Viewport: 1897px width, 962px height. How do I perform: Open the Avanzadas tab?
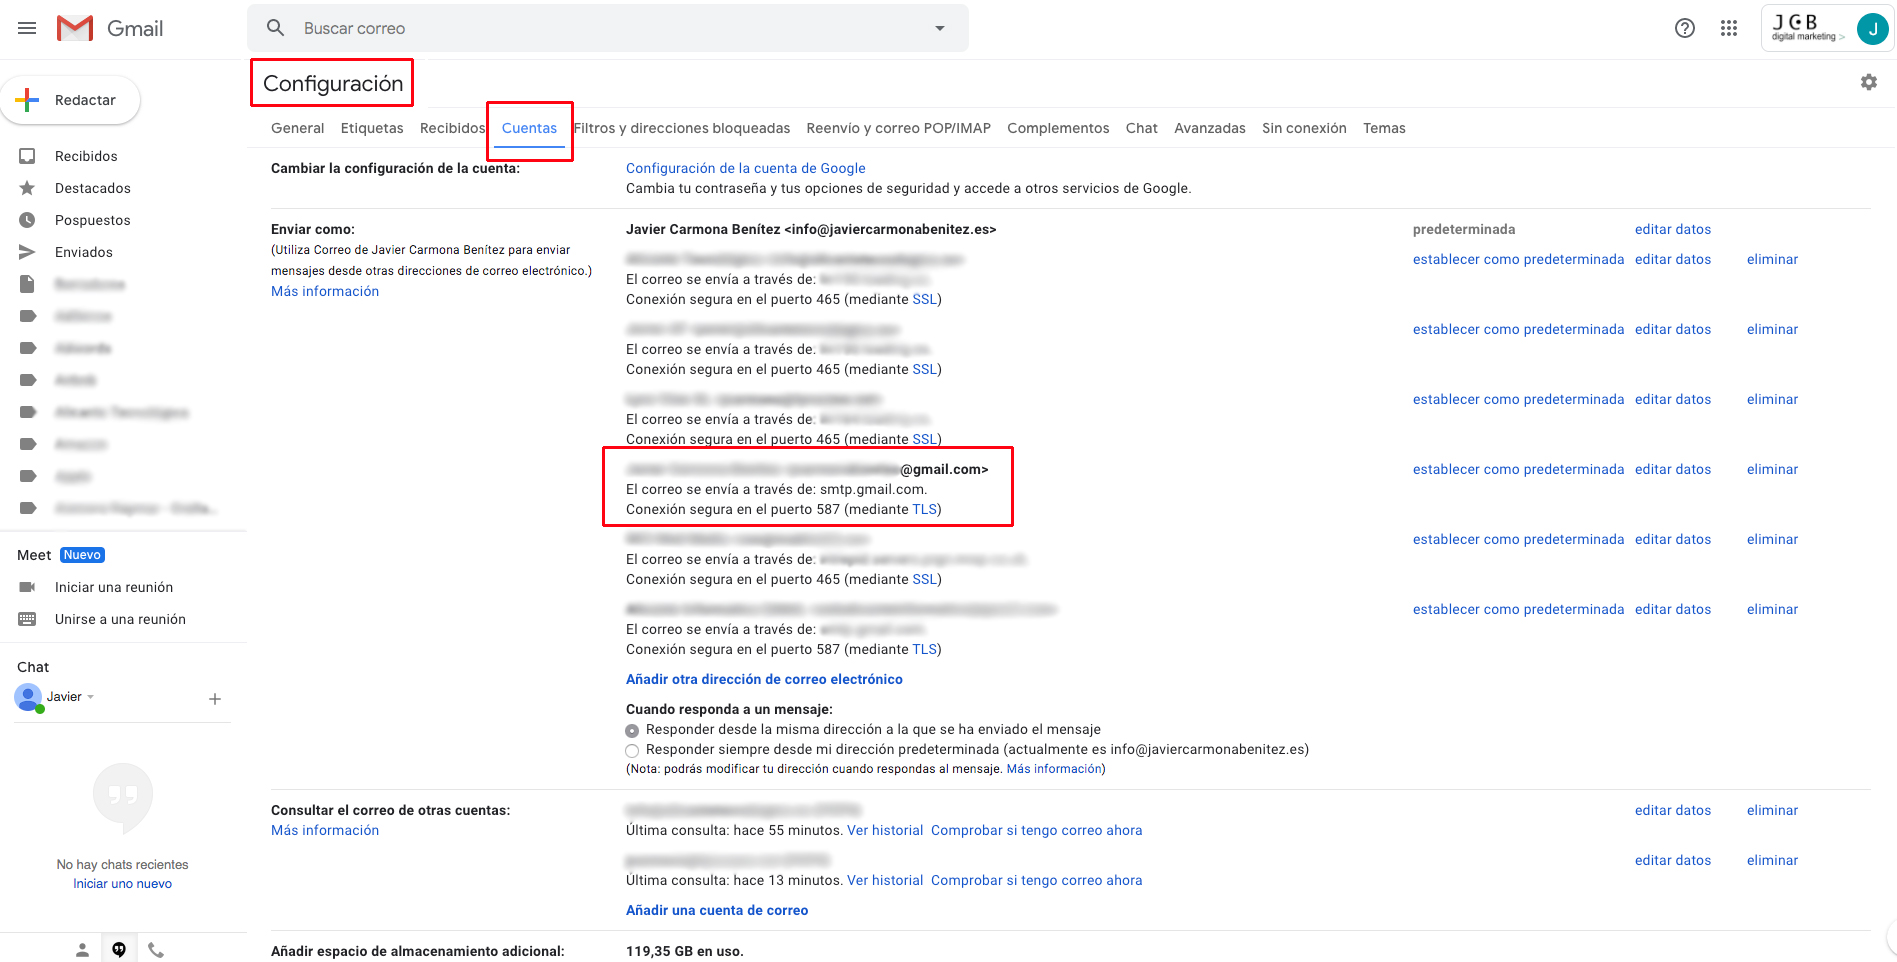(1210, 128)
